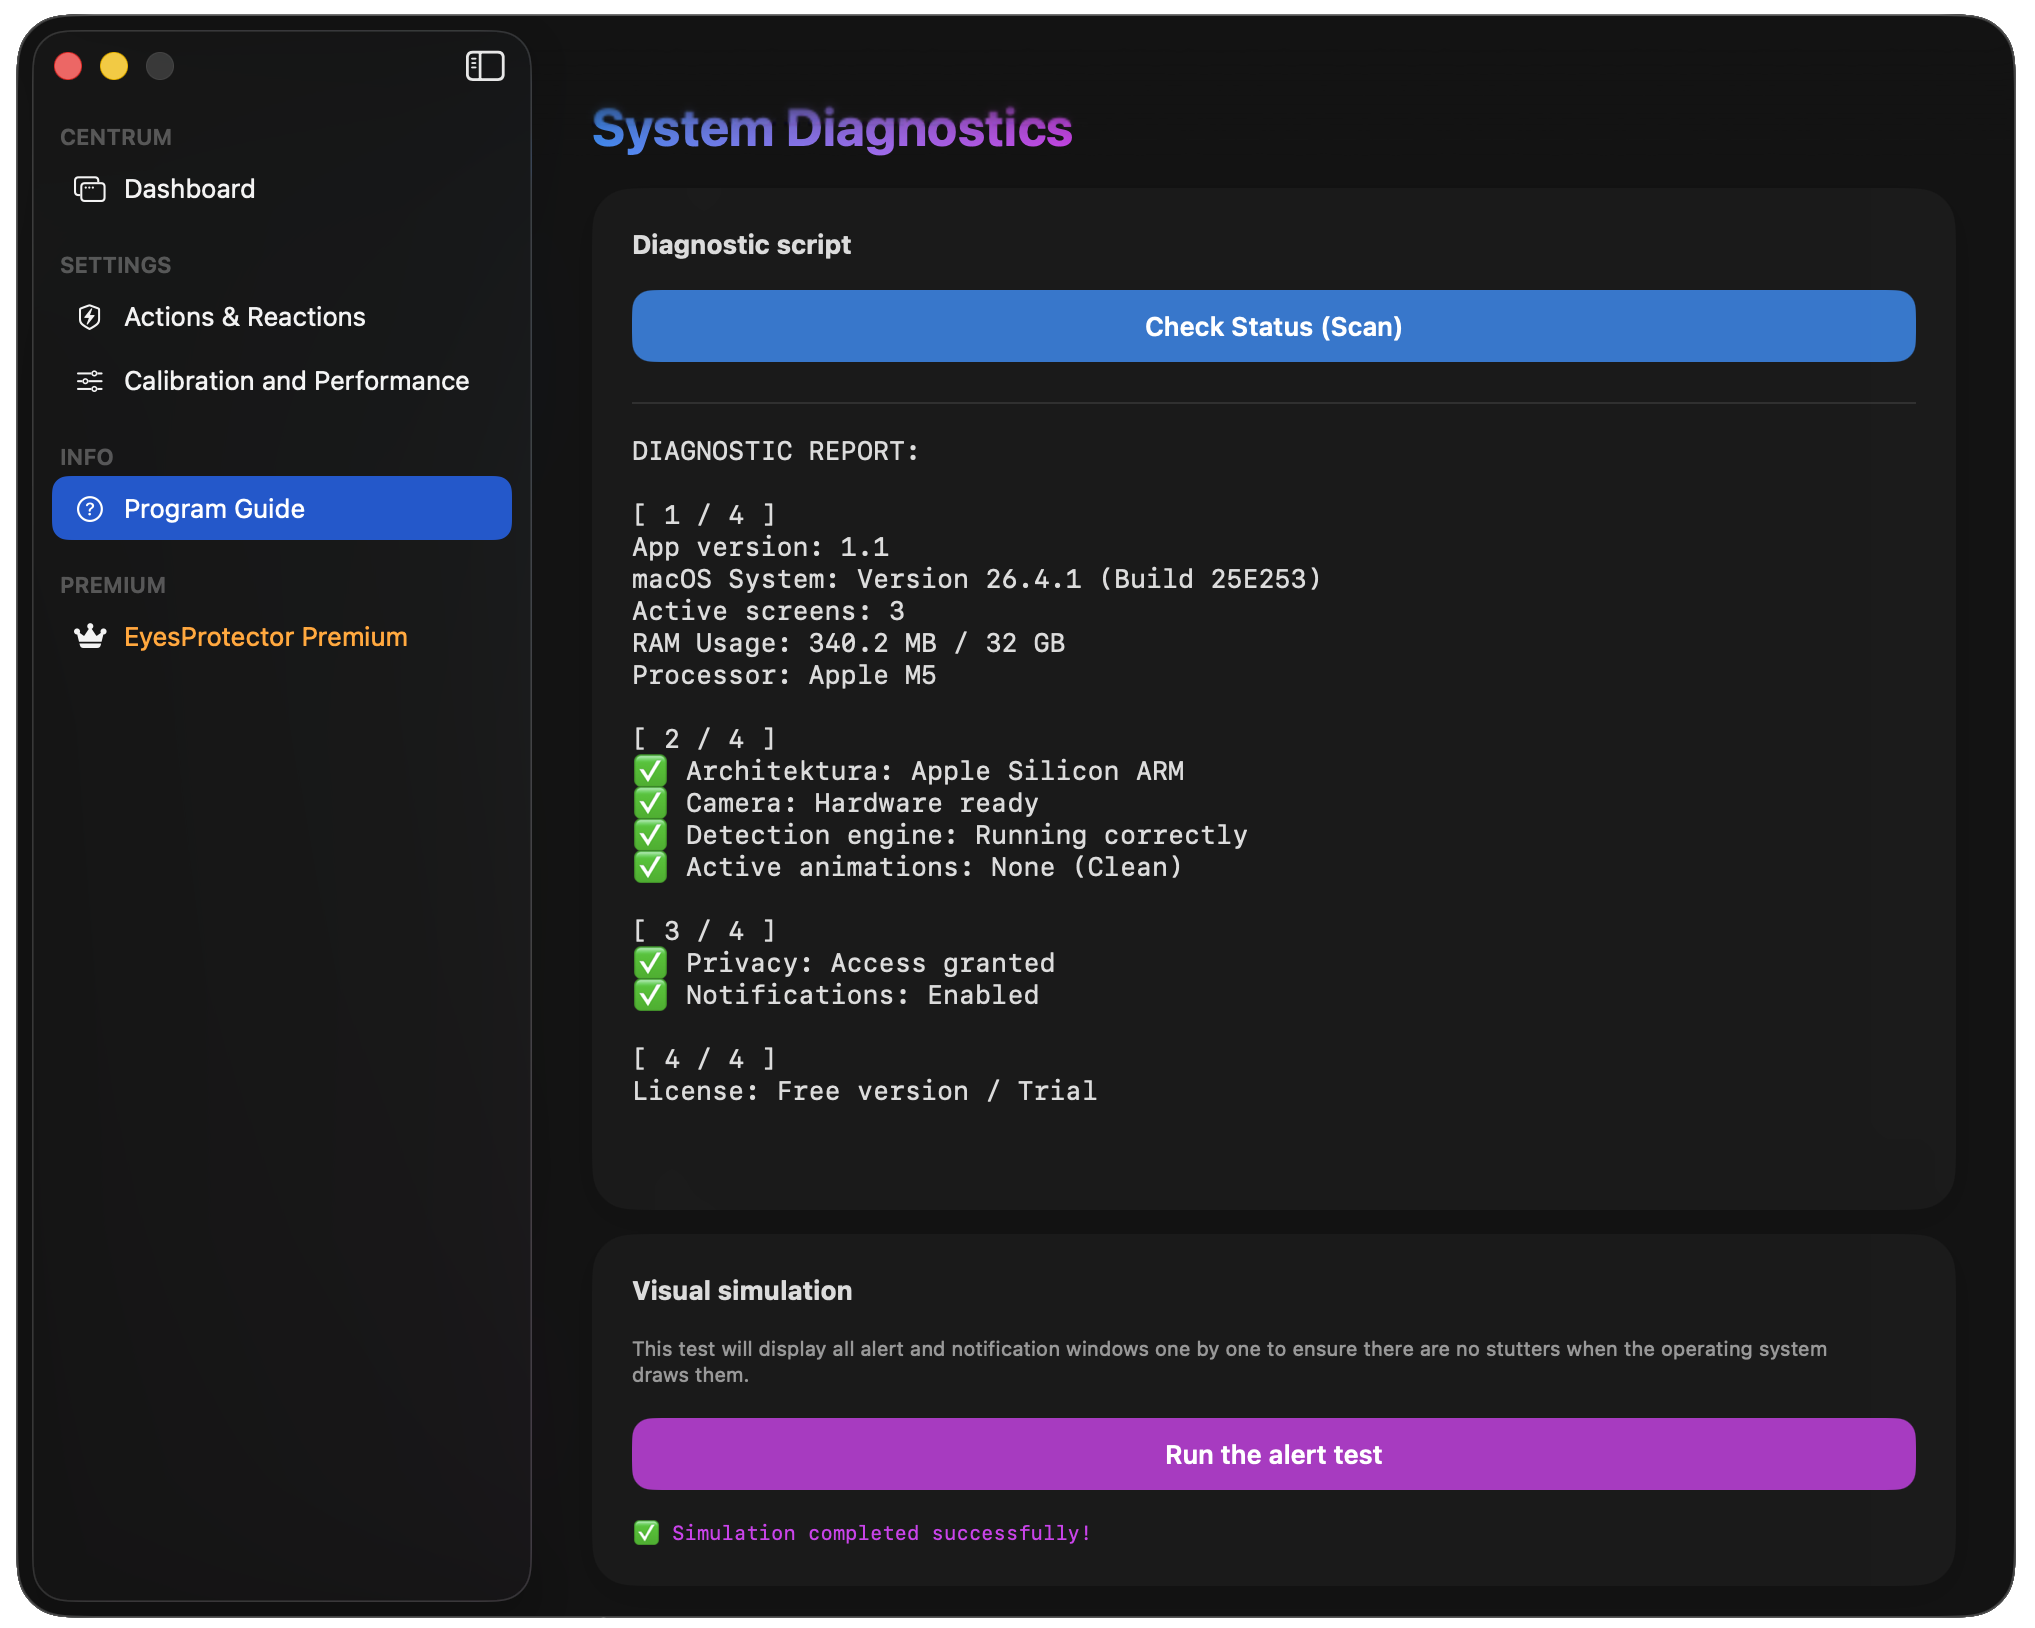Screen dimensions: 2035x1628
Task: Select Dashboard in the sidebar
Action: (282, 189)
